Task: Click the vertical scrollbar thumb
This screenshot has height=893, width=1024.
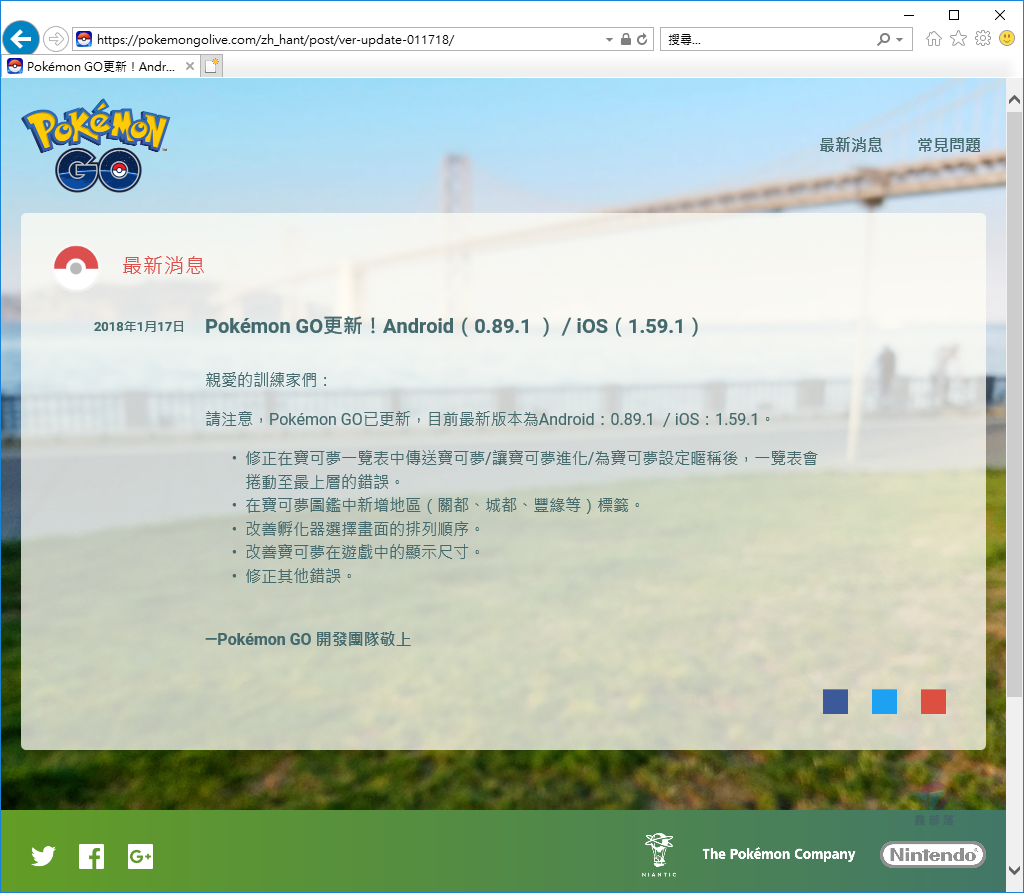Action: click(x=1014, y=405)
